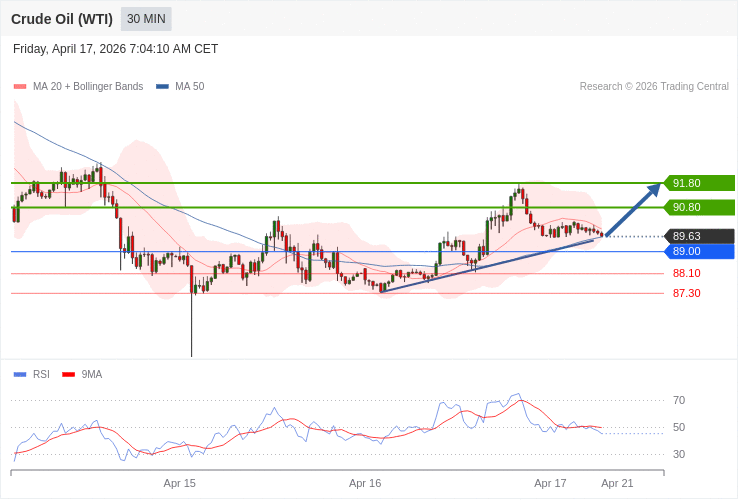
Task: Click the red 9MA legend swatch
Action: click(x=68, y=375)
